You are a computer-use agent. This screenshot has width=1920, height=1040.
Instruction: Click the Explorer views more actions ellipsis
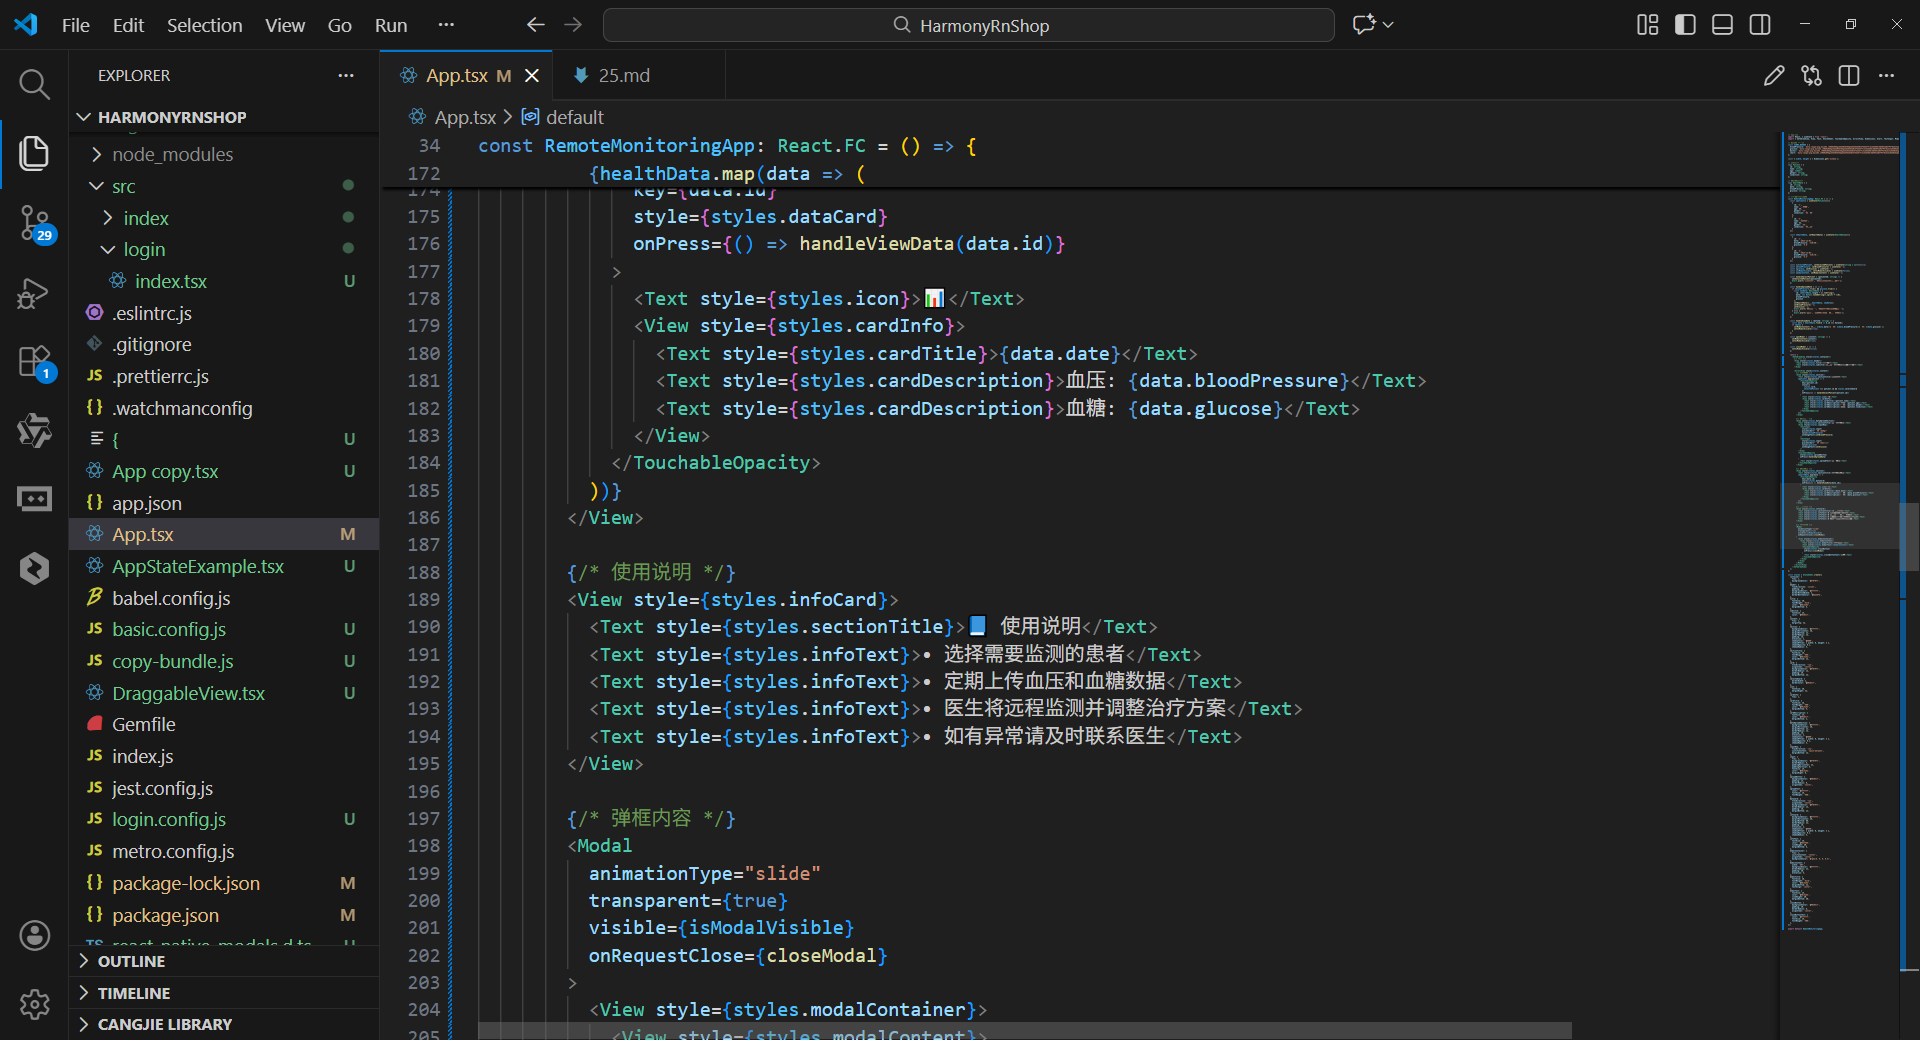[x=346, y=76]
